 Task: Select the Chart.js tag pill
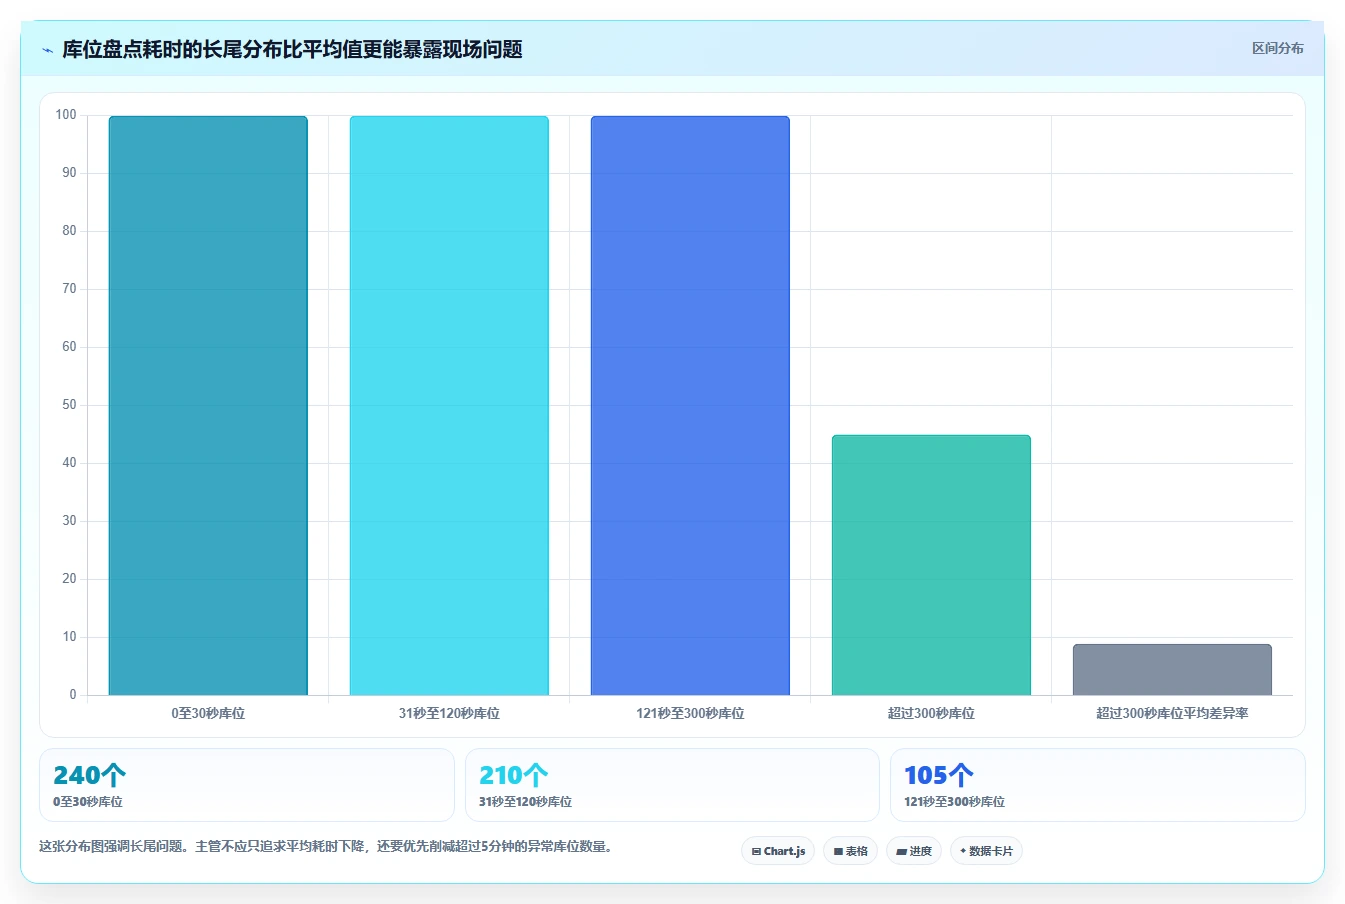coord(778,851)
